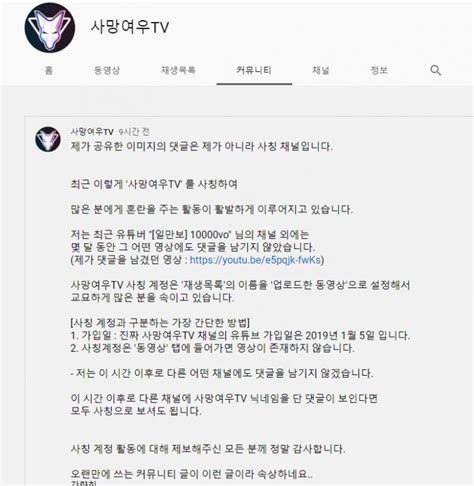Click the 모두 사칭으로 보셔도 됩니다 line

136,411
